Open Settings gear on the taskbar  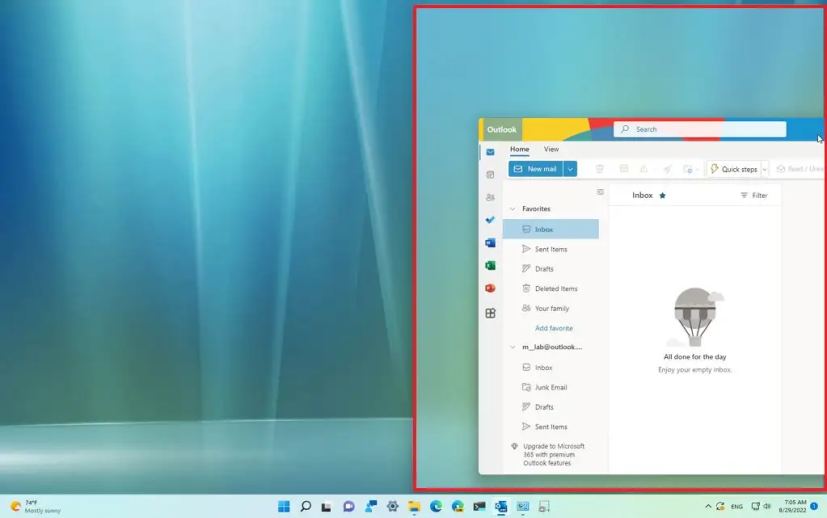coord(392,506)
